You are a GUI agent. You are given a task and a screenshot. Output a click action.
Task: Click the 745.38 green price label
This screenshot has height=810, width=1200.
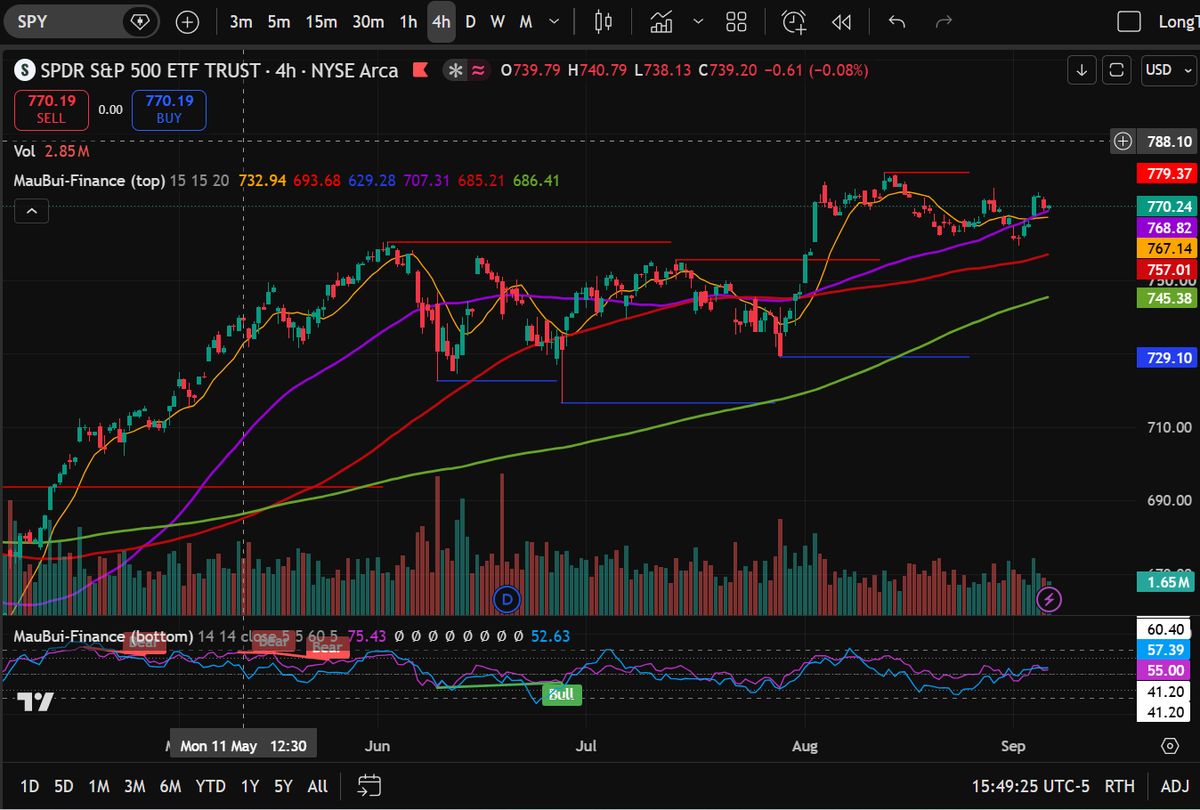point(1170,298)
